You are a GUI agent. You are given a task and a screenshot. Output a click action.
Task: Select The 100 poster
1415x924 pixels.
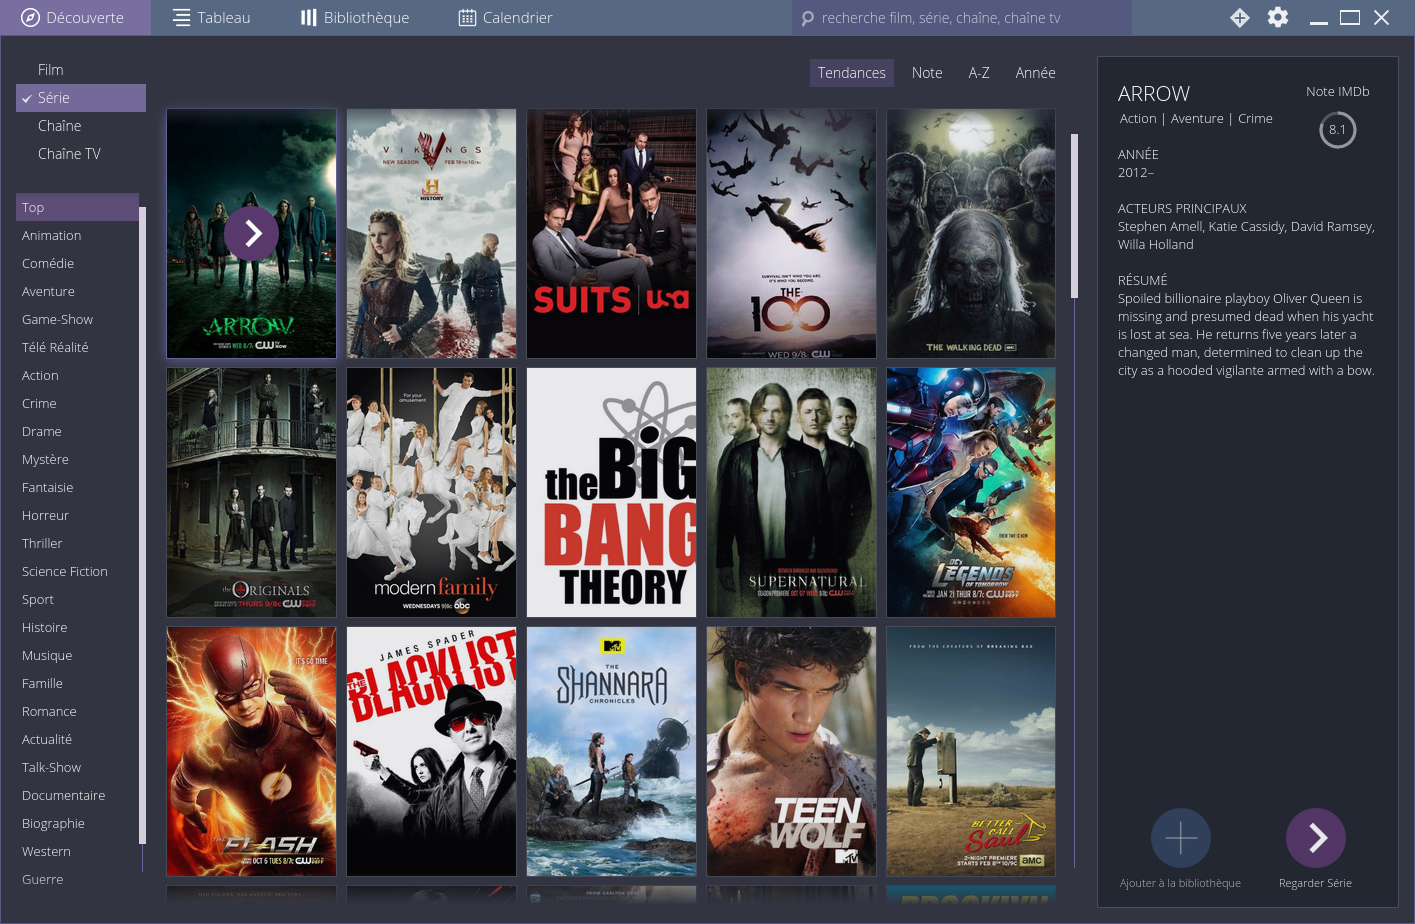coord(791,233)
